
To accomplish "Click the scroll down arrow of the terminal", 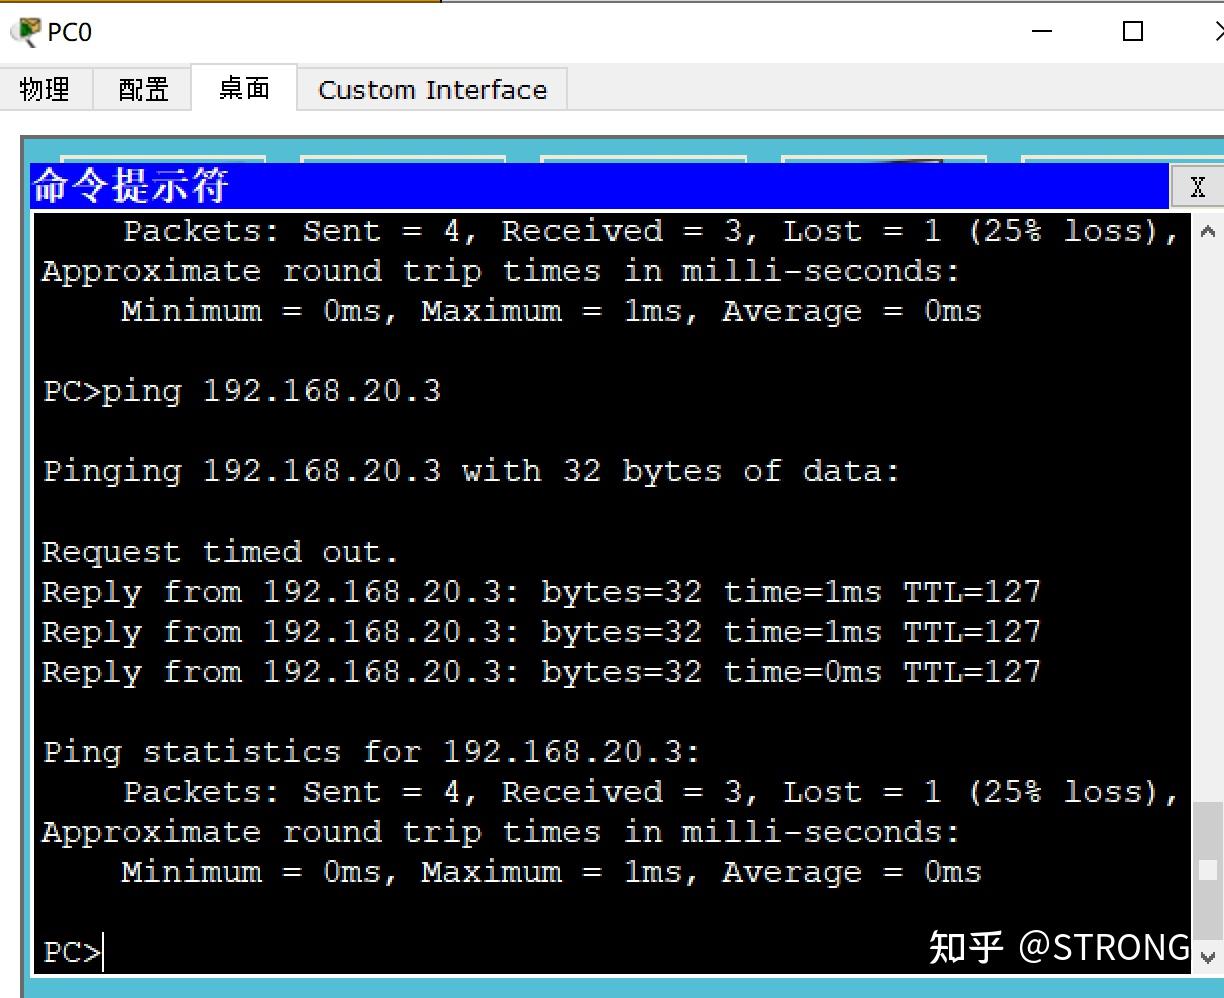I will click(x=1207, y=955).
